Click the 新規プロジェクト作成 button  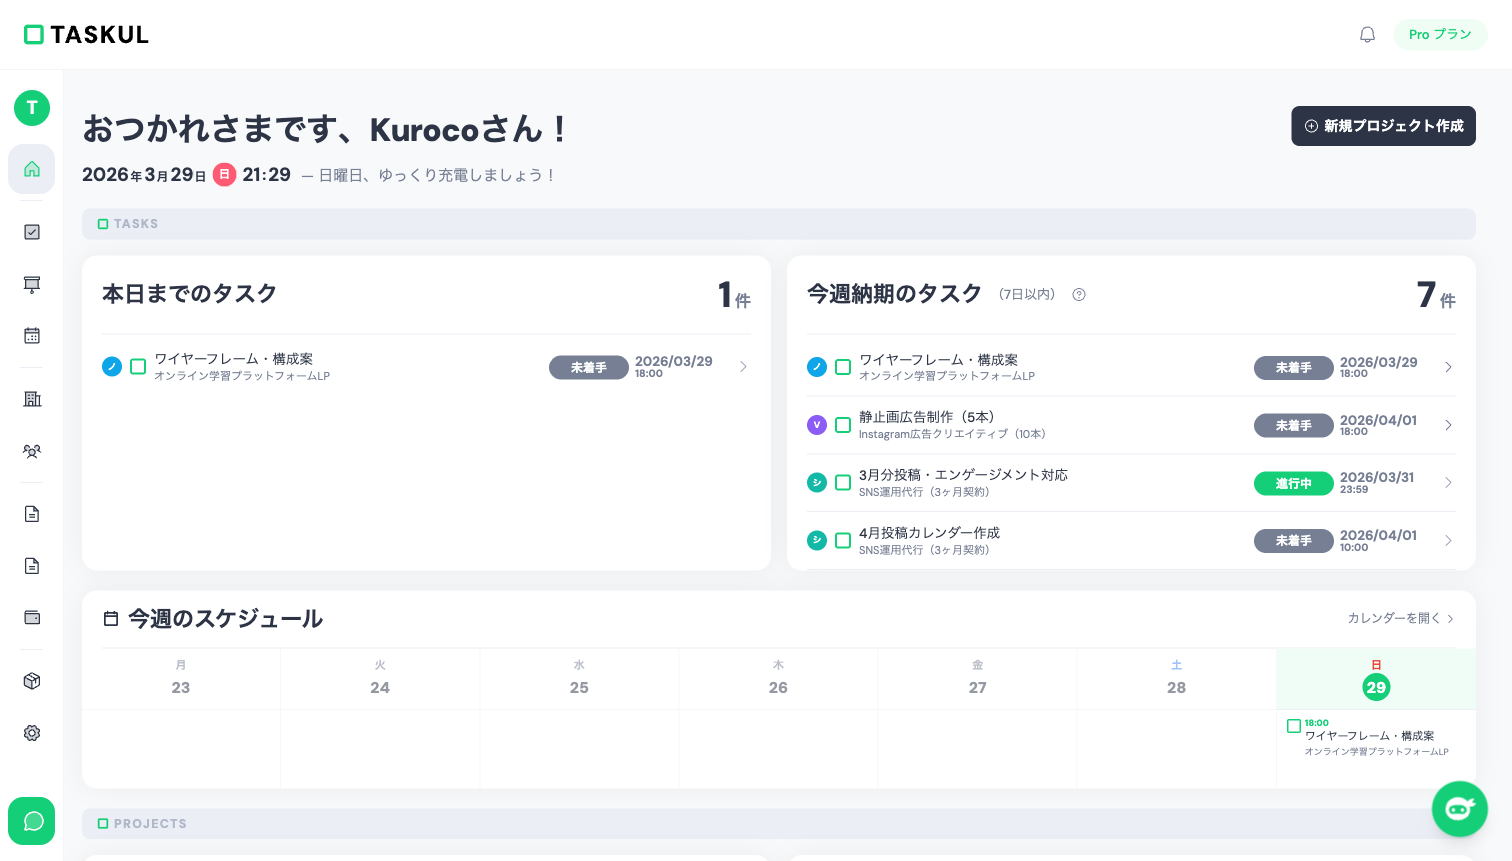[1383, 126]
